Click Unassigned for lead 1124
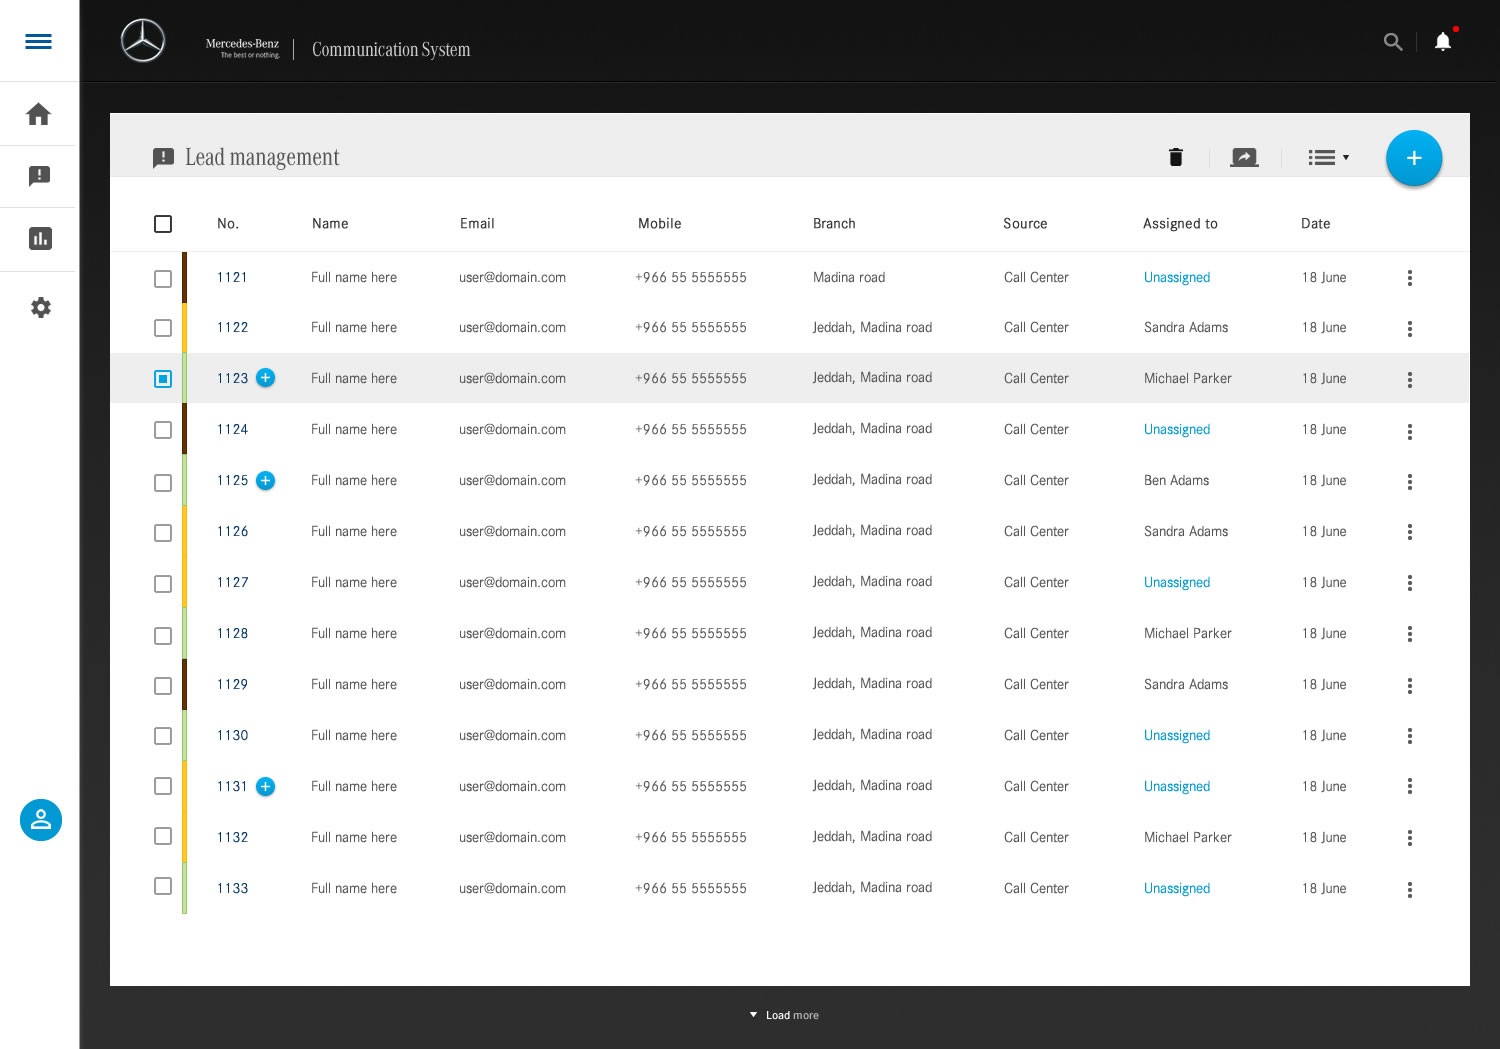Viewport: 1500px width, 1049px height. 1177,429
